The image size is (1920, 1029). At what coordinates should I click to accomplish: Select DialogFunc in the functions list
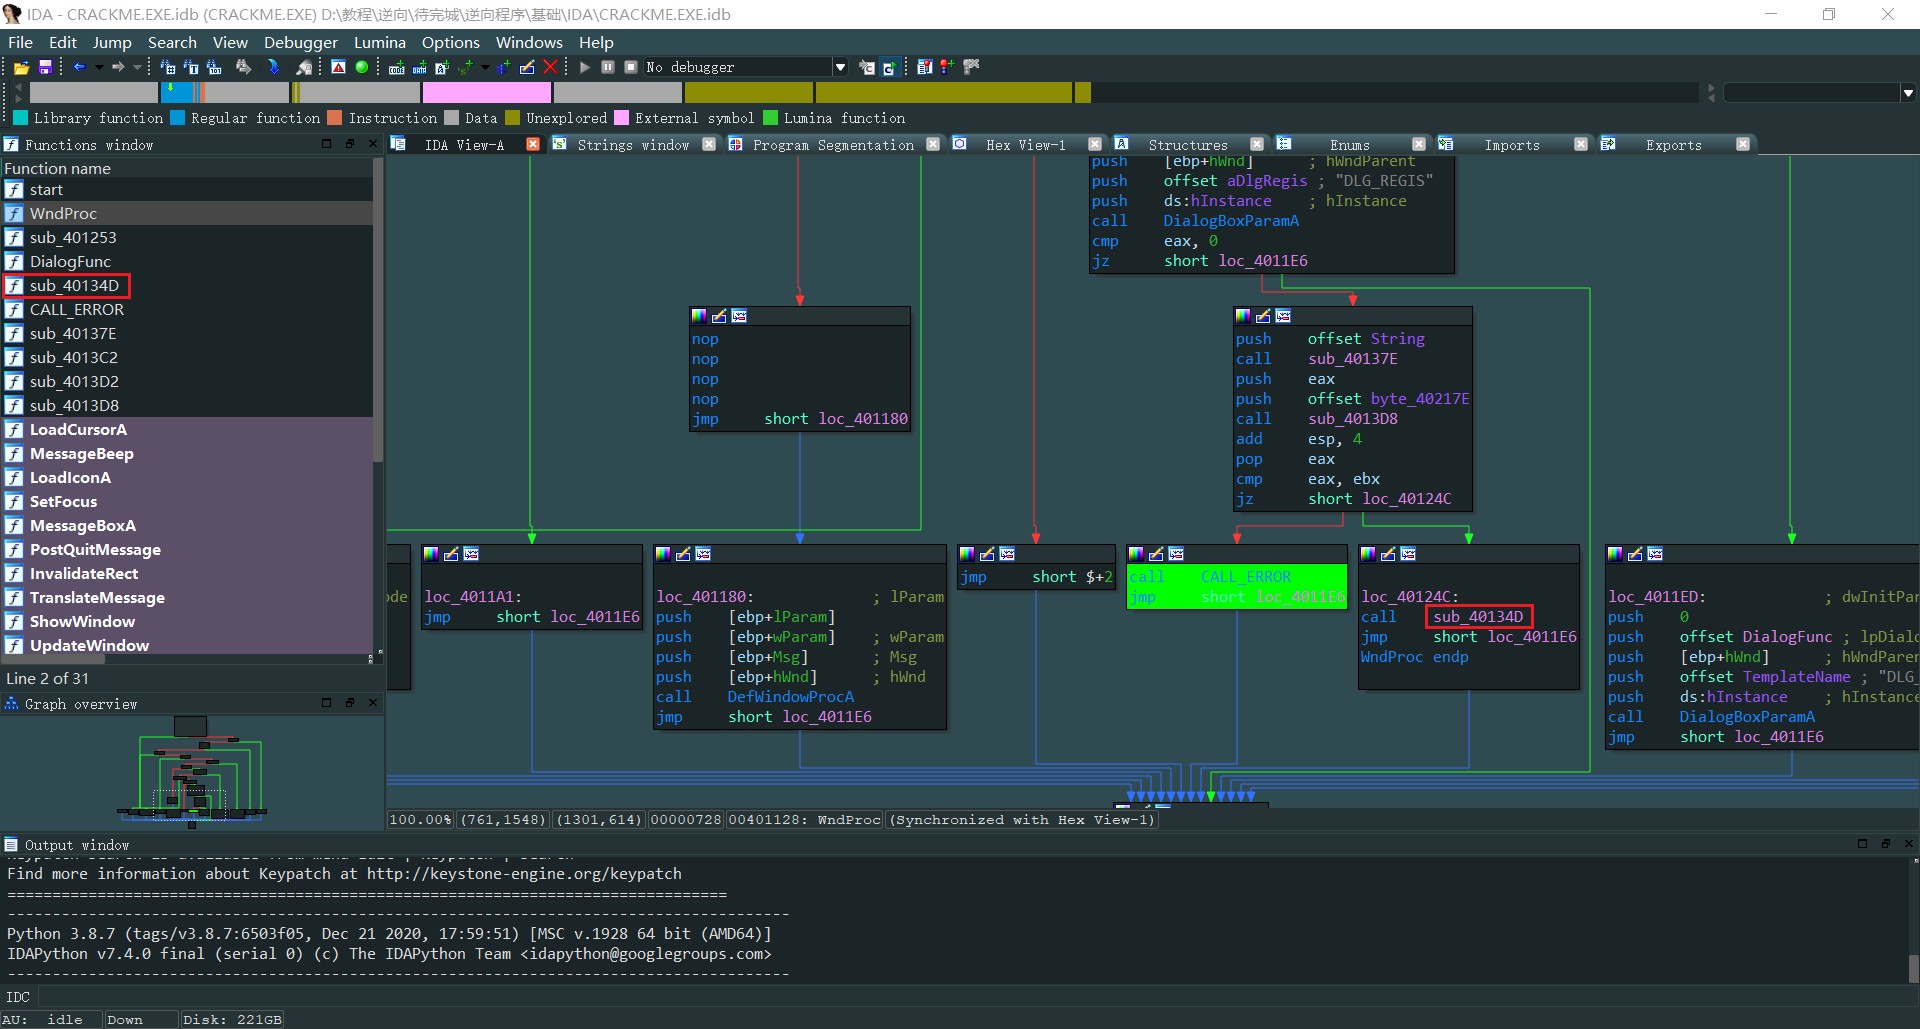coord(70,262)
